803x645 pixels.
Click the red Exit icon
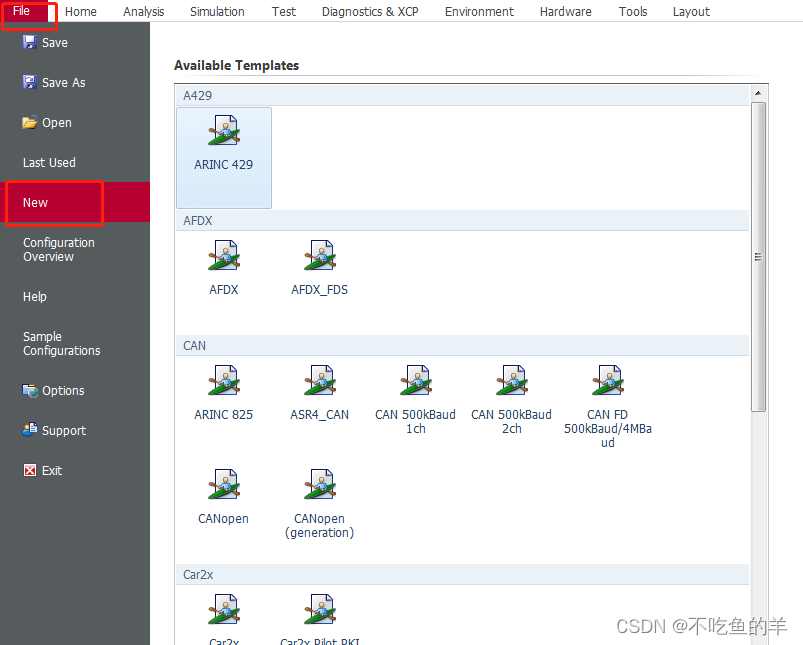coord(30,470)
